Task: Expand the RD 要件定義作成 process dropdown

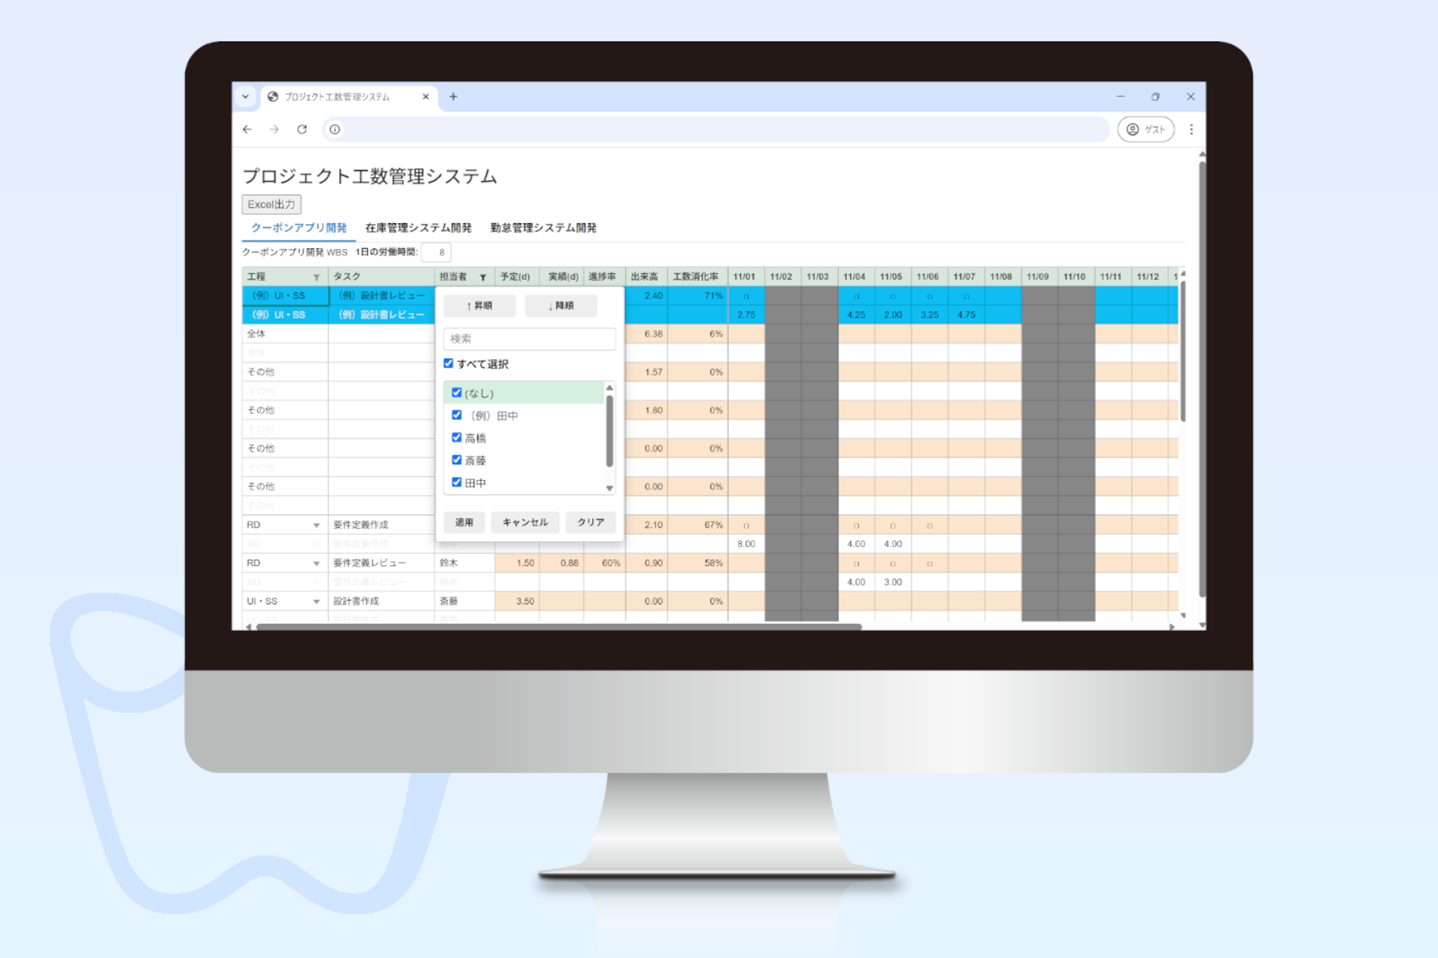Action: (317, 525)
